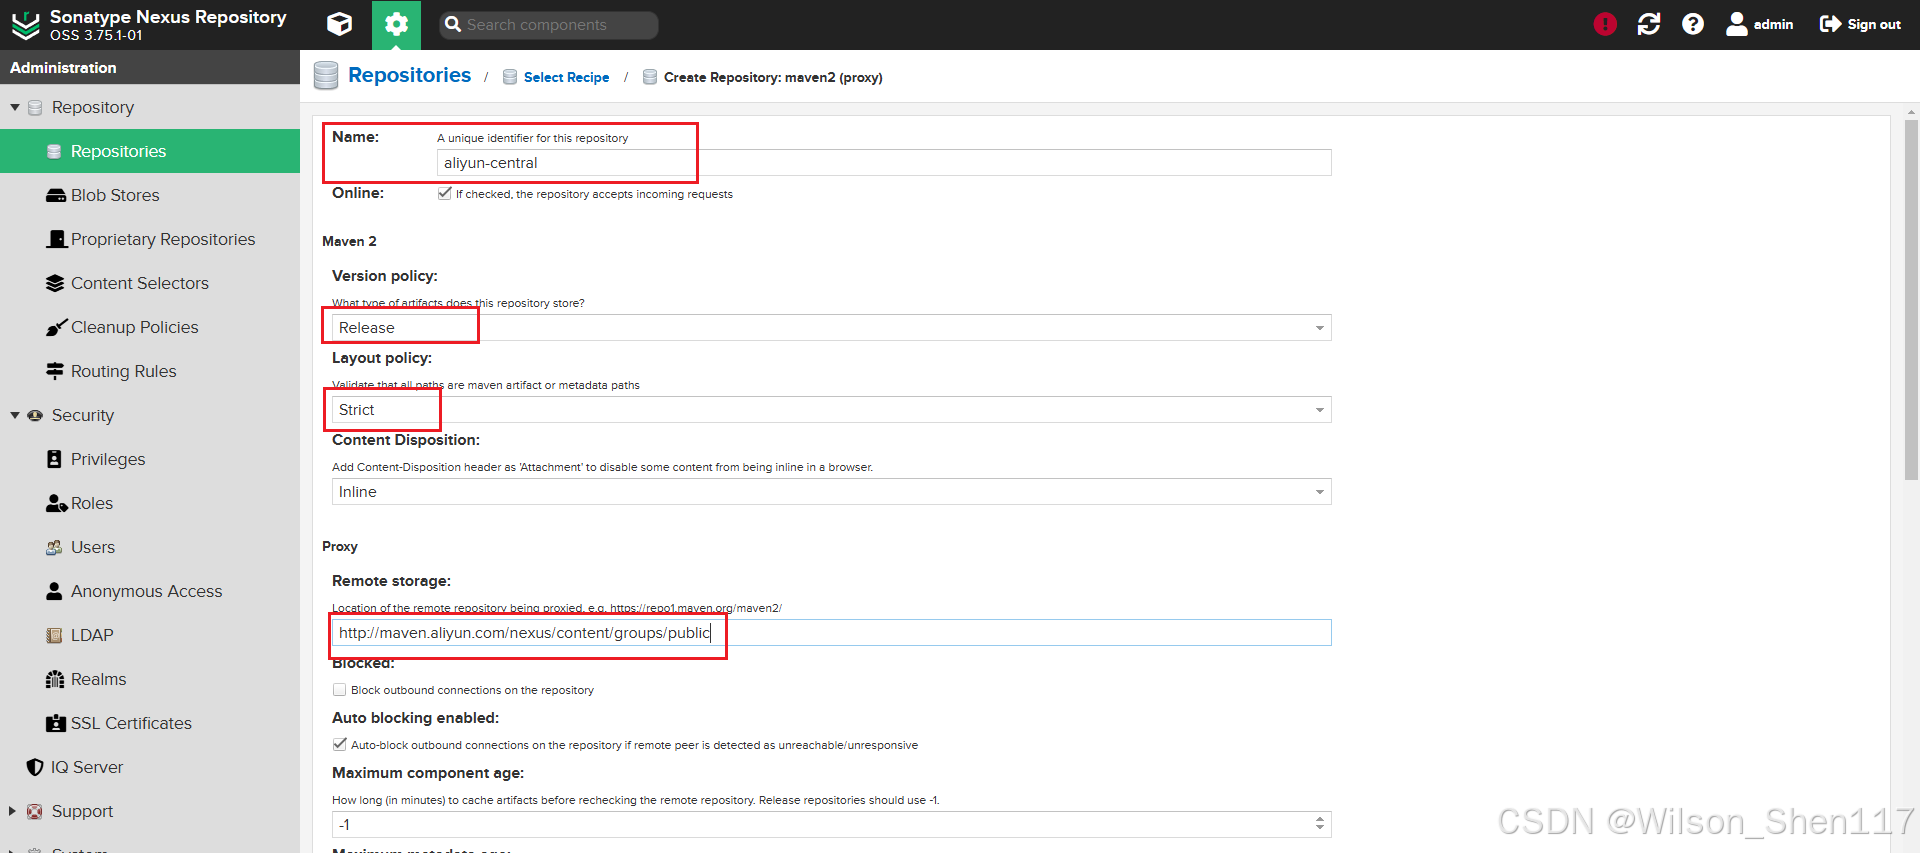Open the Help question mark icon
Image resolution: width=1920 pixels, height=853 pixels.
(1693, 24)
